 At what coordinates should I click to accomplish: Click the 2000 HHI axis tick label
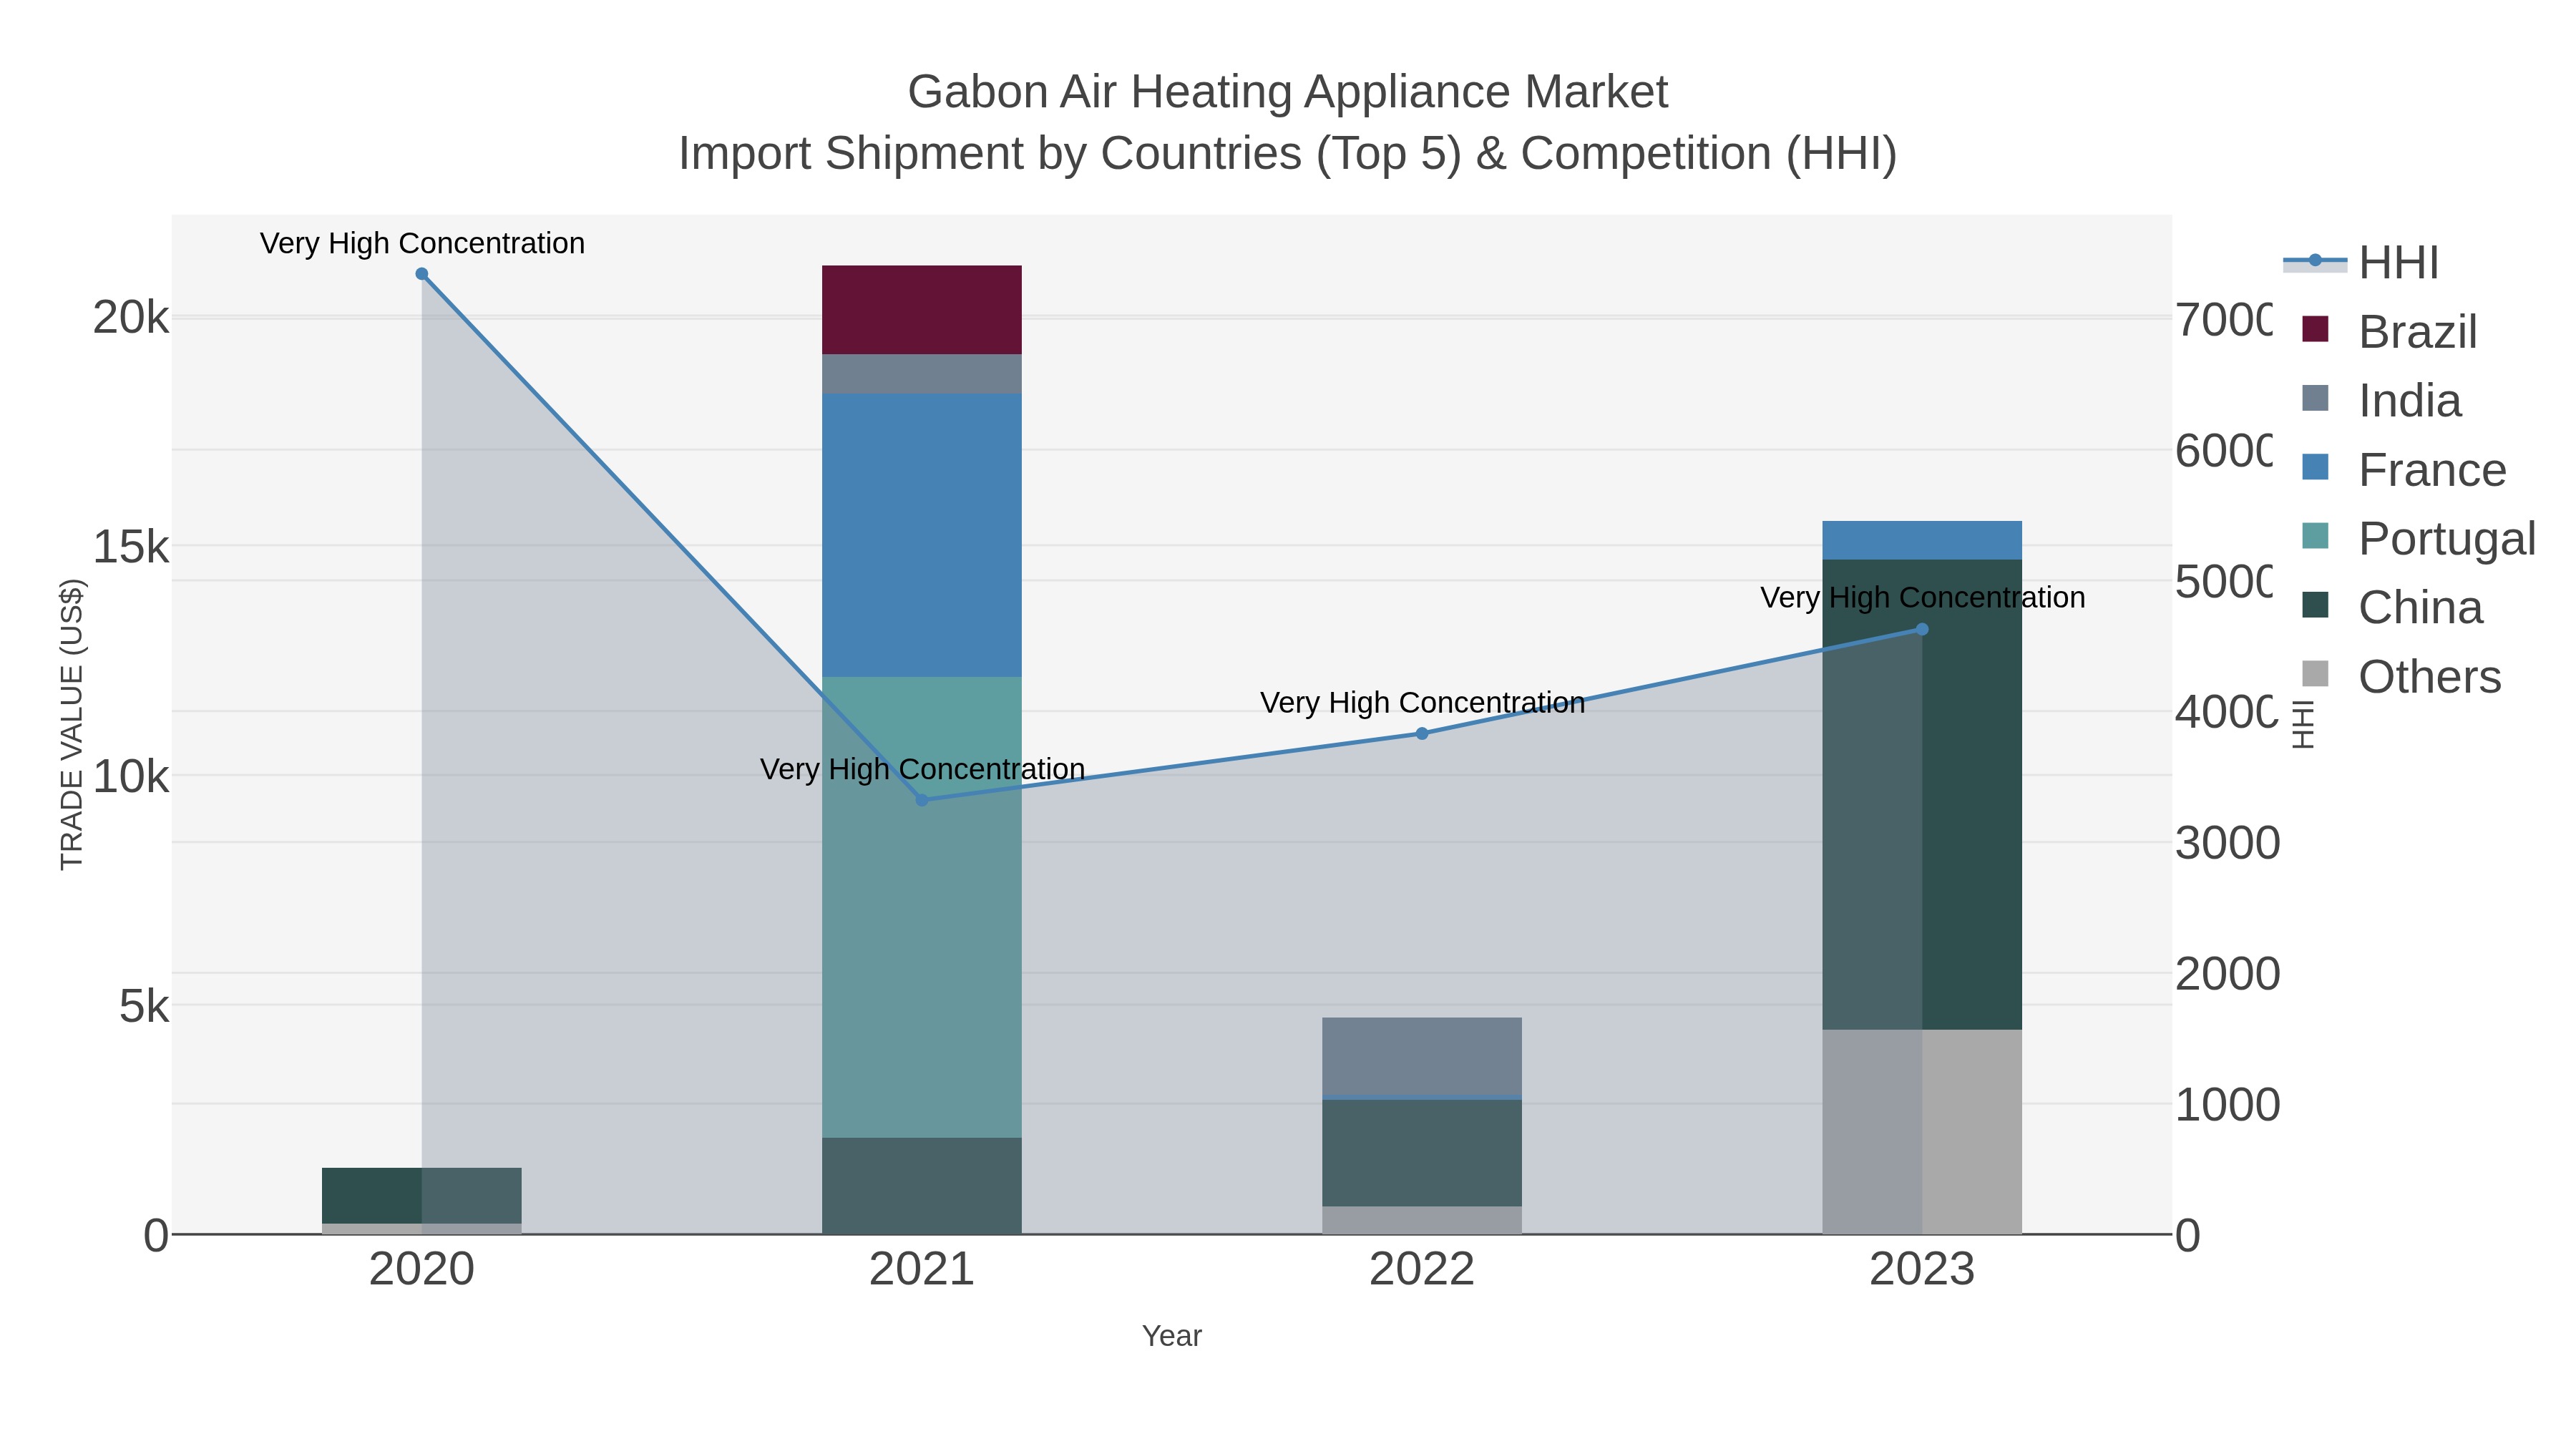(x=2228, y=974)
